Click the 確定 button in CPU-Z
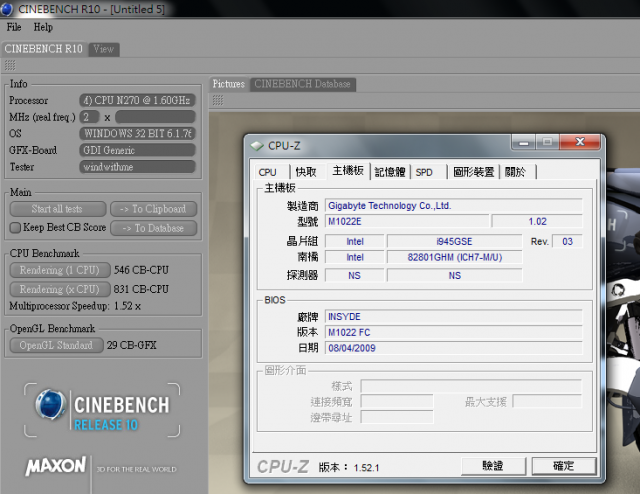 564,466
